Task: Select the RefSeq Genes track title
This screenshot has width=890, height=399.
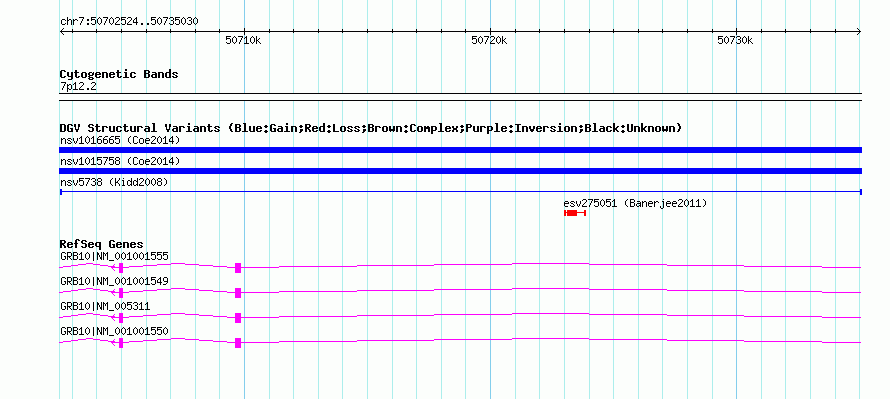Action: click(102, 244)
